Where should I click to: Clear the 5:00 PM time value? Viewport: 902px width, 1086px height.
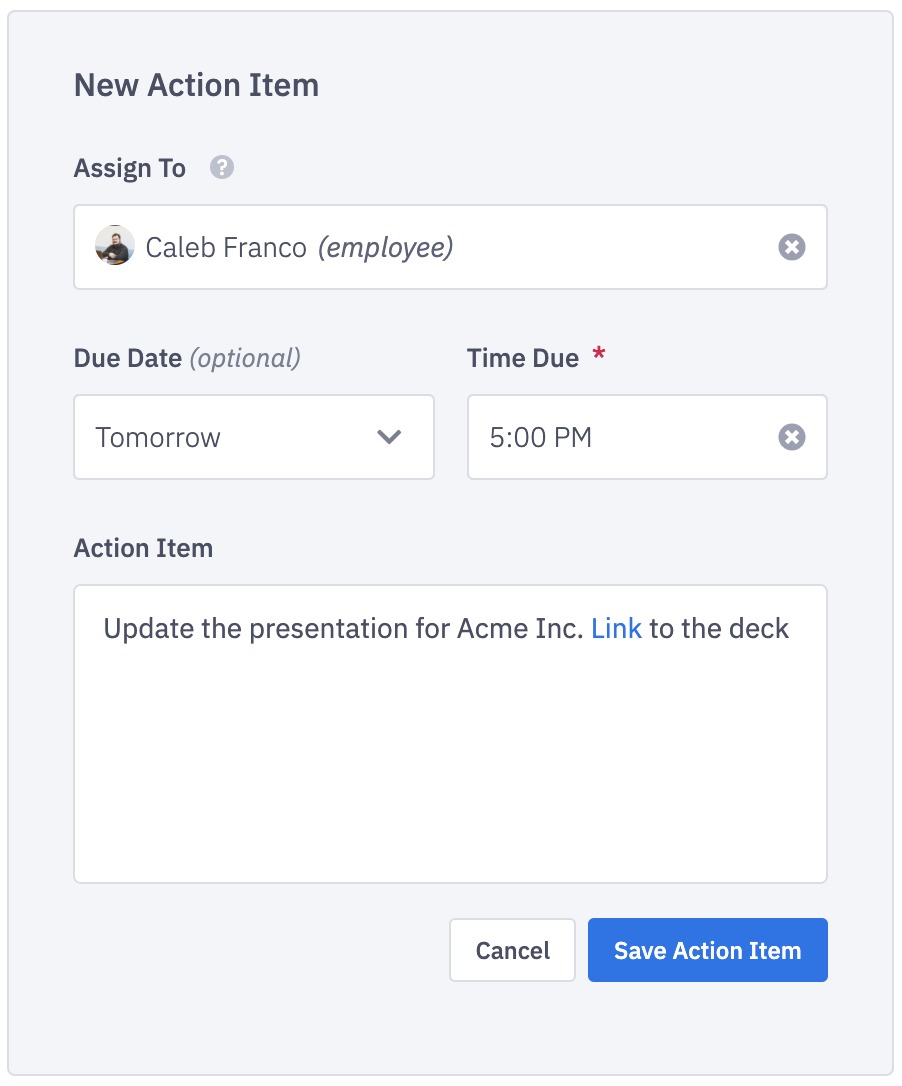[x=792, y=437]
